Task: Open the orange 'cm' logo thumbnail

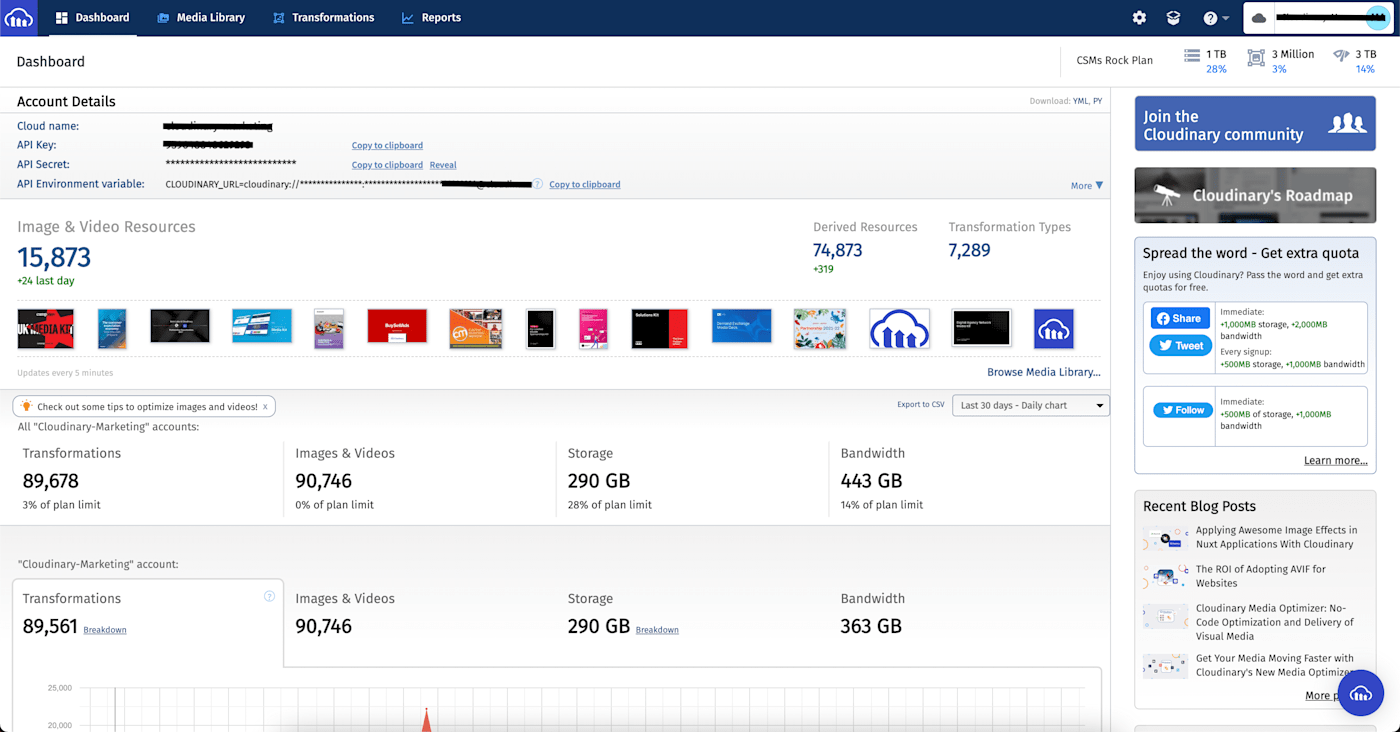Action: [476, 328]
